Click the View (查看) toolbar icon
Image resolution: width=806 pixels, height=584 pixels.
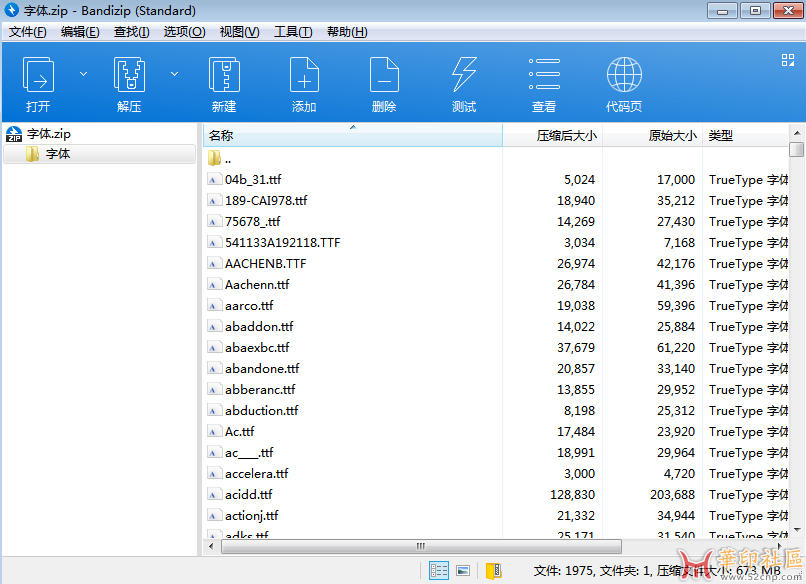click(x=544, y=76)
